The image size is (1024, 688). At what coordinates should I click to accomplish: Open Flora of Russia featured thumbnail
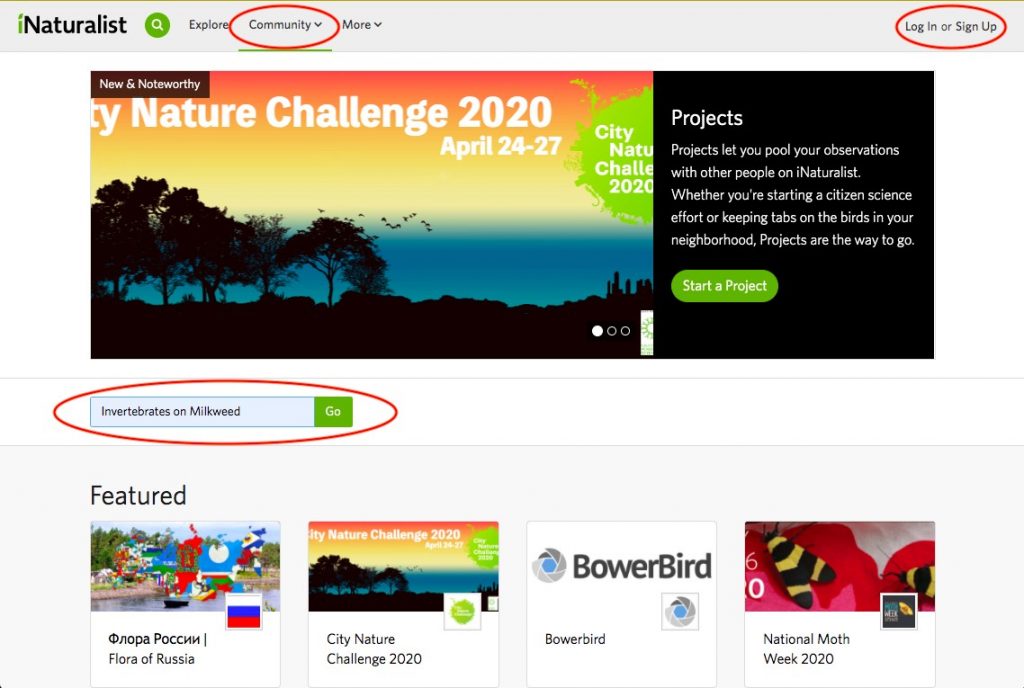click(x=185, y=567)
